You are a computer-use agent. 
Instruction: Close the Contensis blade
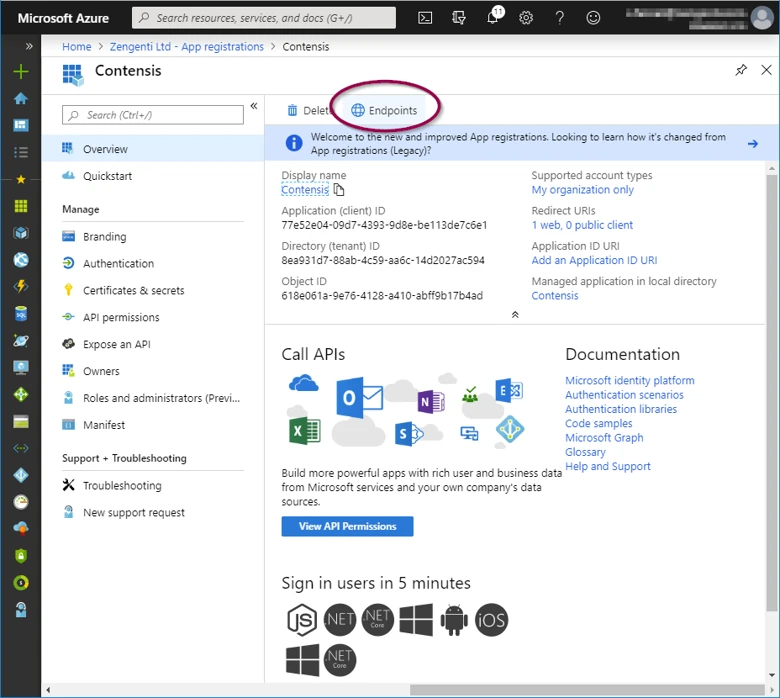point(766,70)
